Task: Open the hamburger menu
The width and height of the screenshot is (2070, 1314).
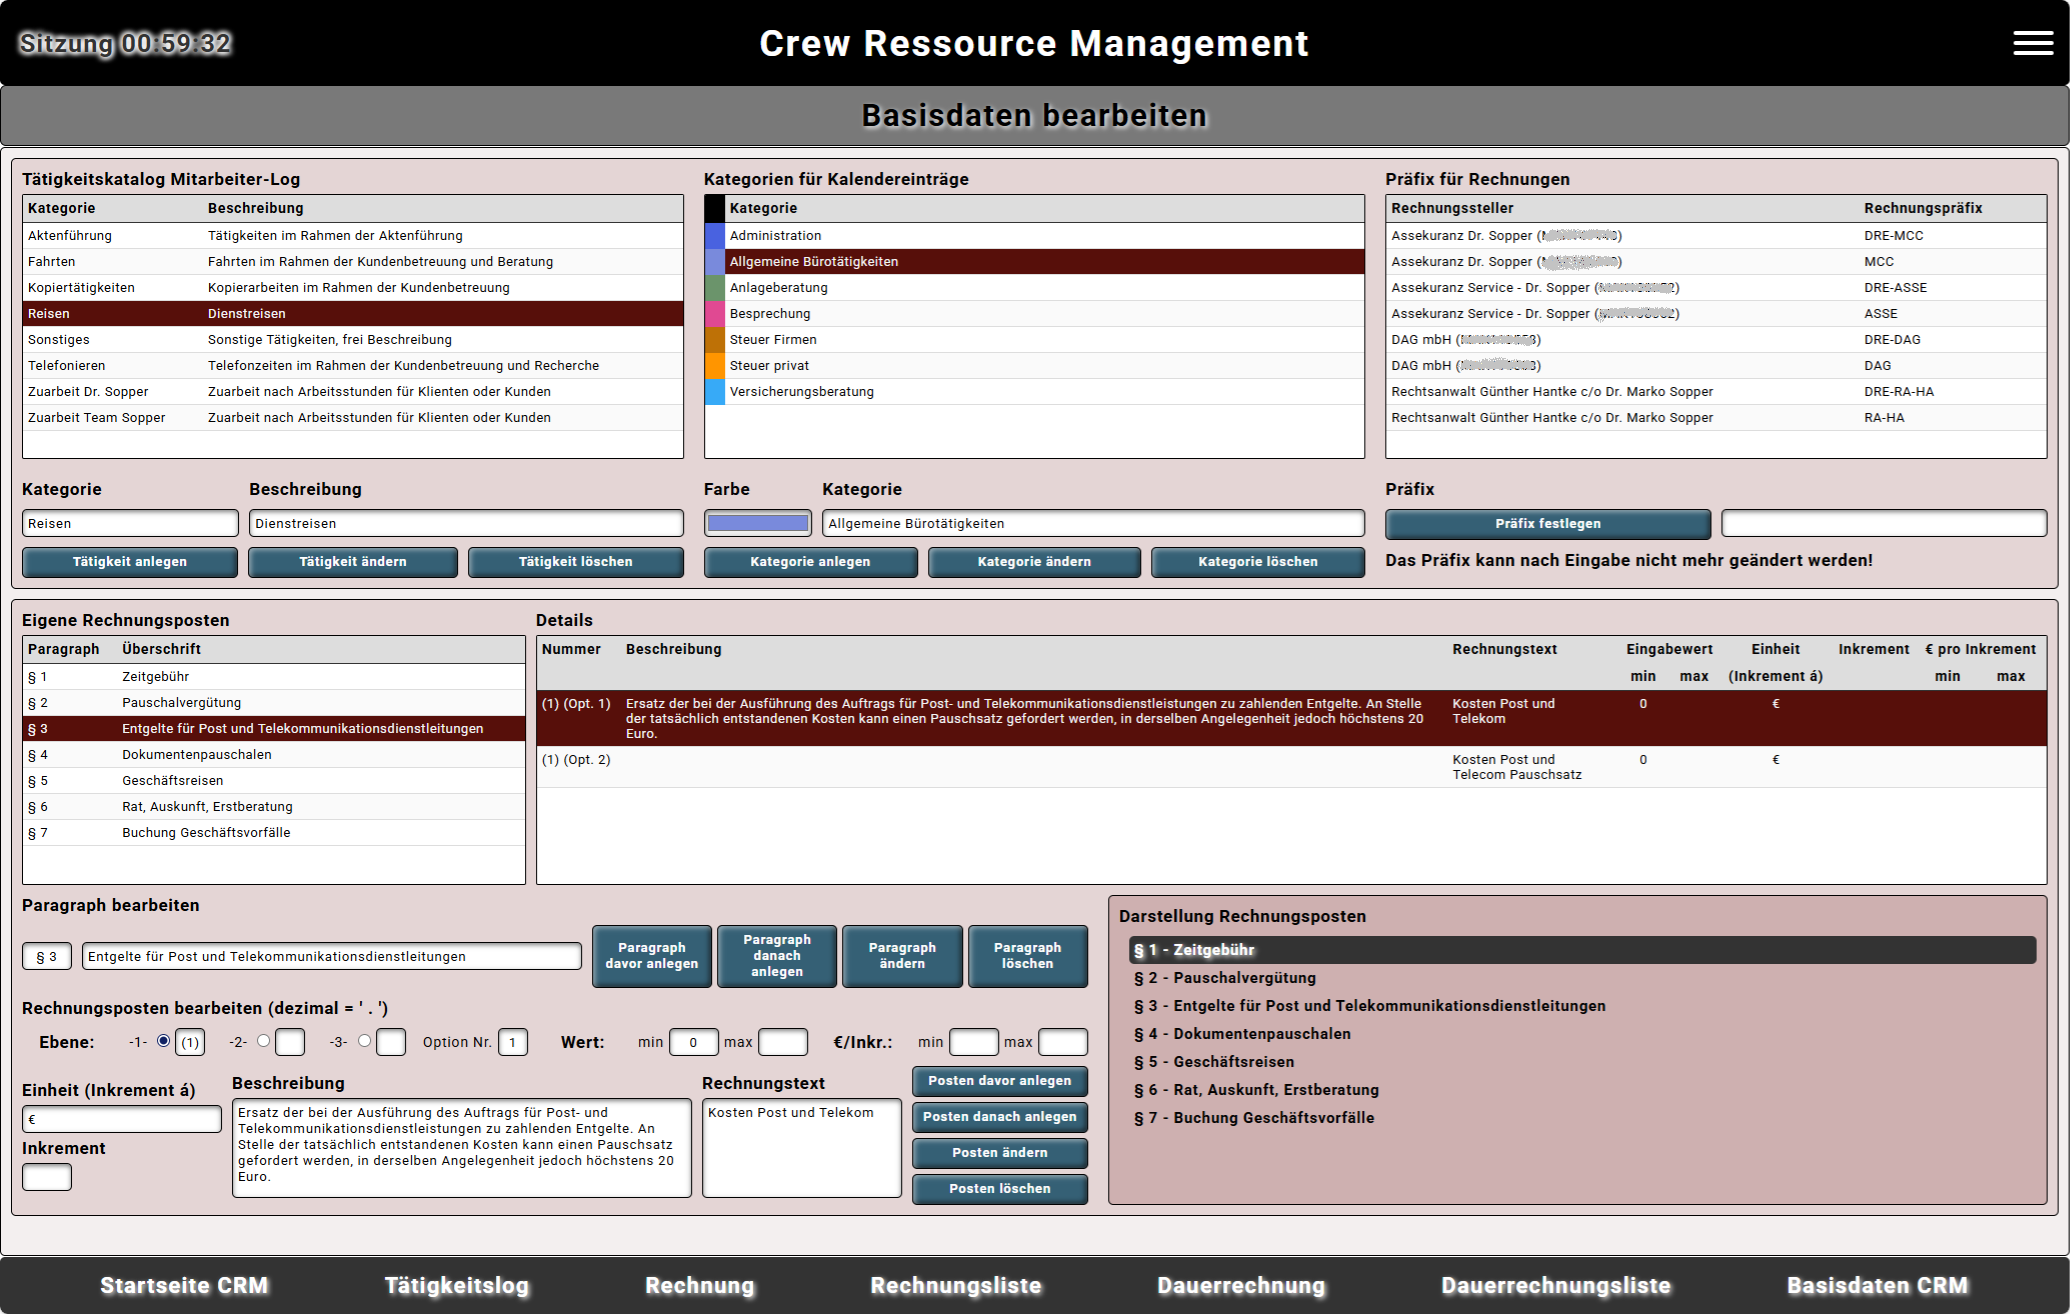Action: pyautogui.click(x=2033, y=43)
